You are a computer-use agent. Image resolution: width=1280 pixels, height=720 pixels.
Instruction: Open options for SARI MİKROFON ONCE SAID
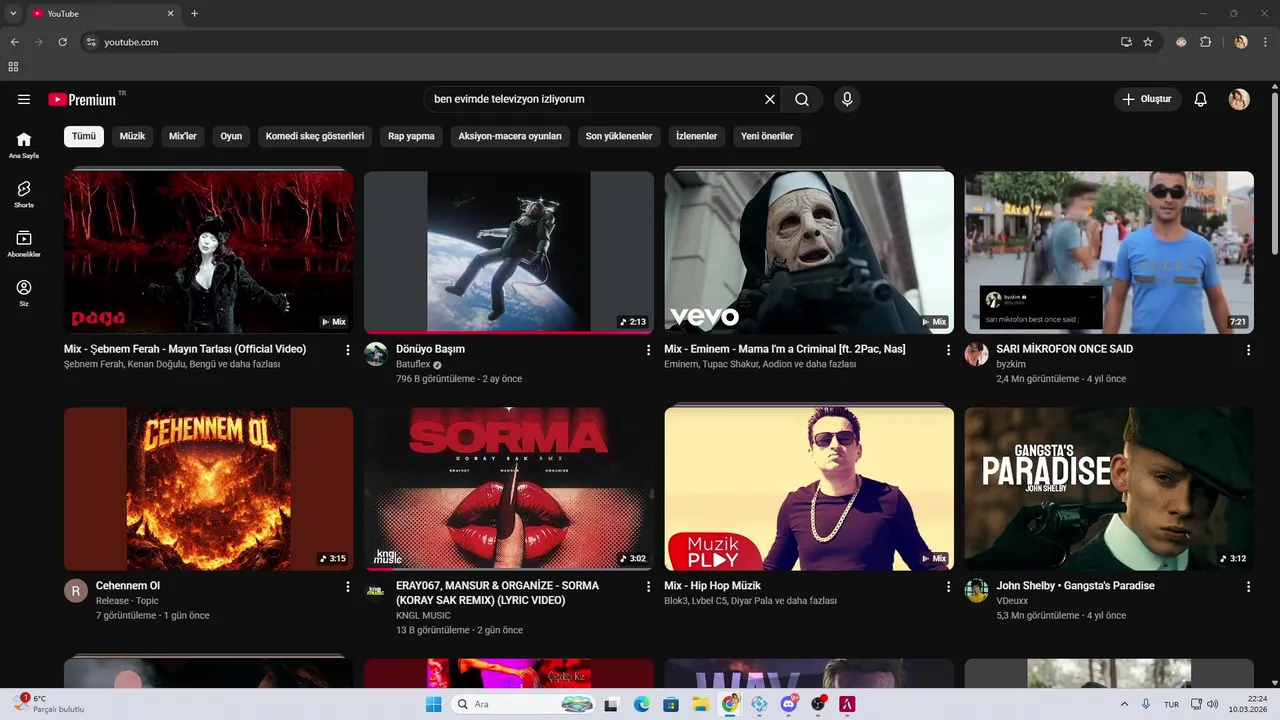coord(1248,350)
